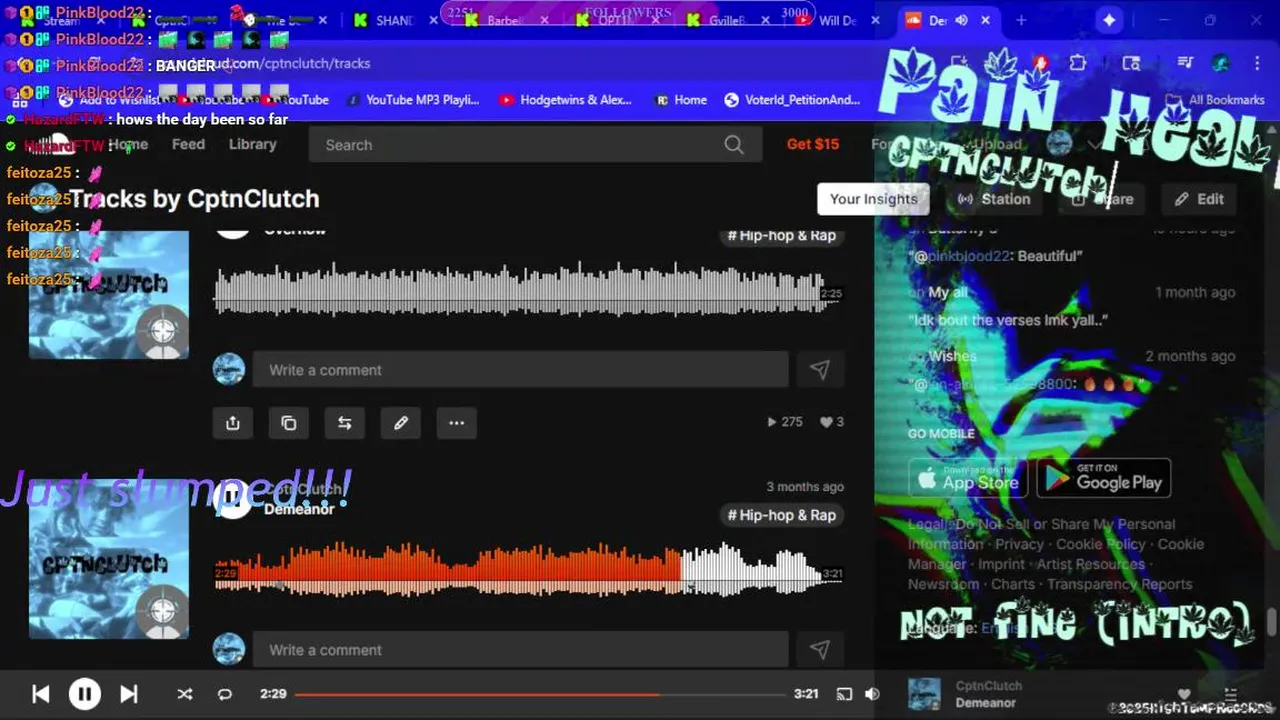Mute the player volume speaker icon
Image resolution: width=1280 pixels, height=720 pixels.
click(x=872, y=694)
